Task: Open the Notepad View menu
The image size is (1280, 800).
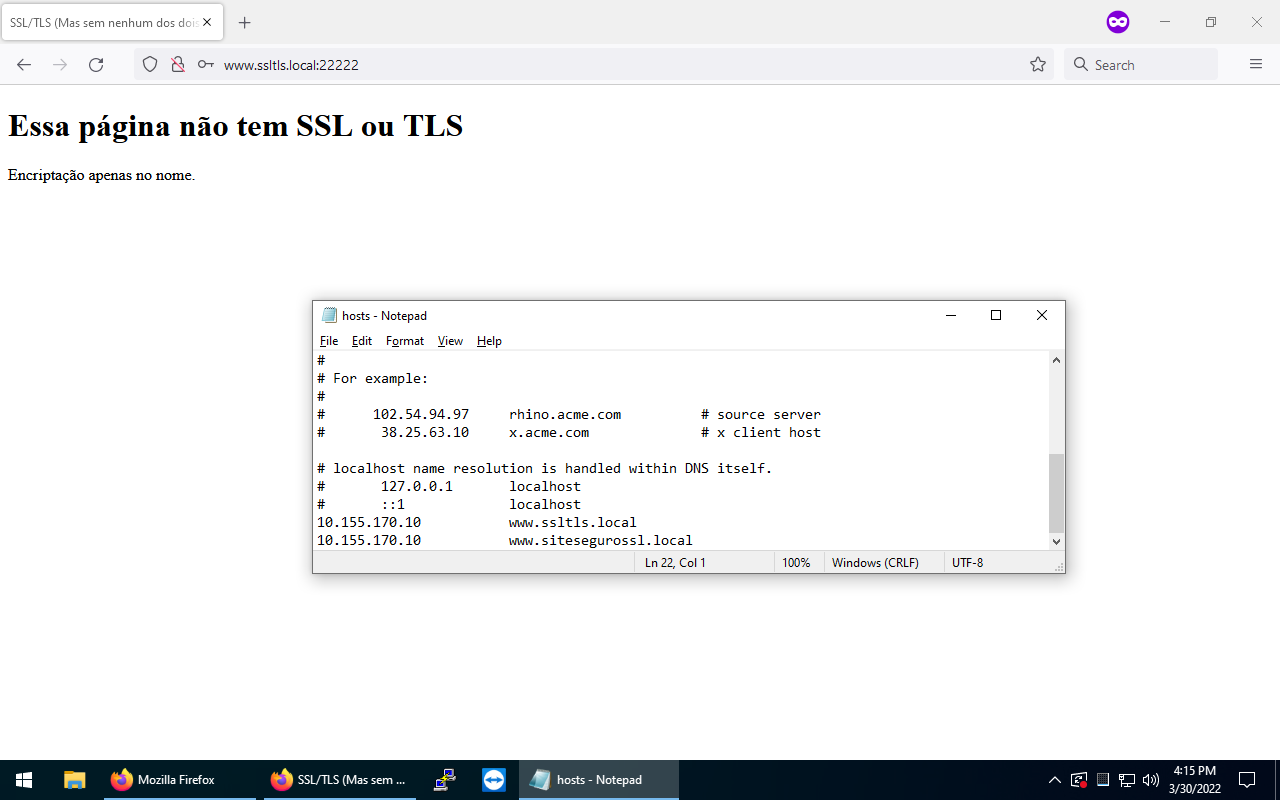Action: tap(450, 341)
